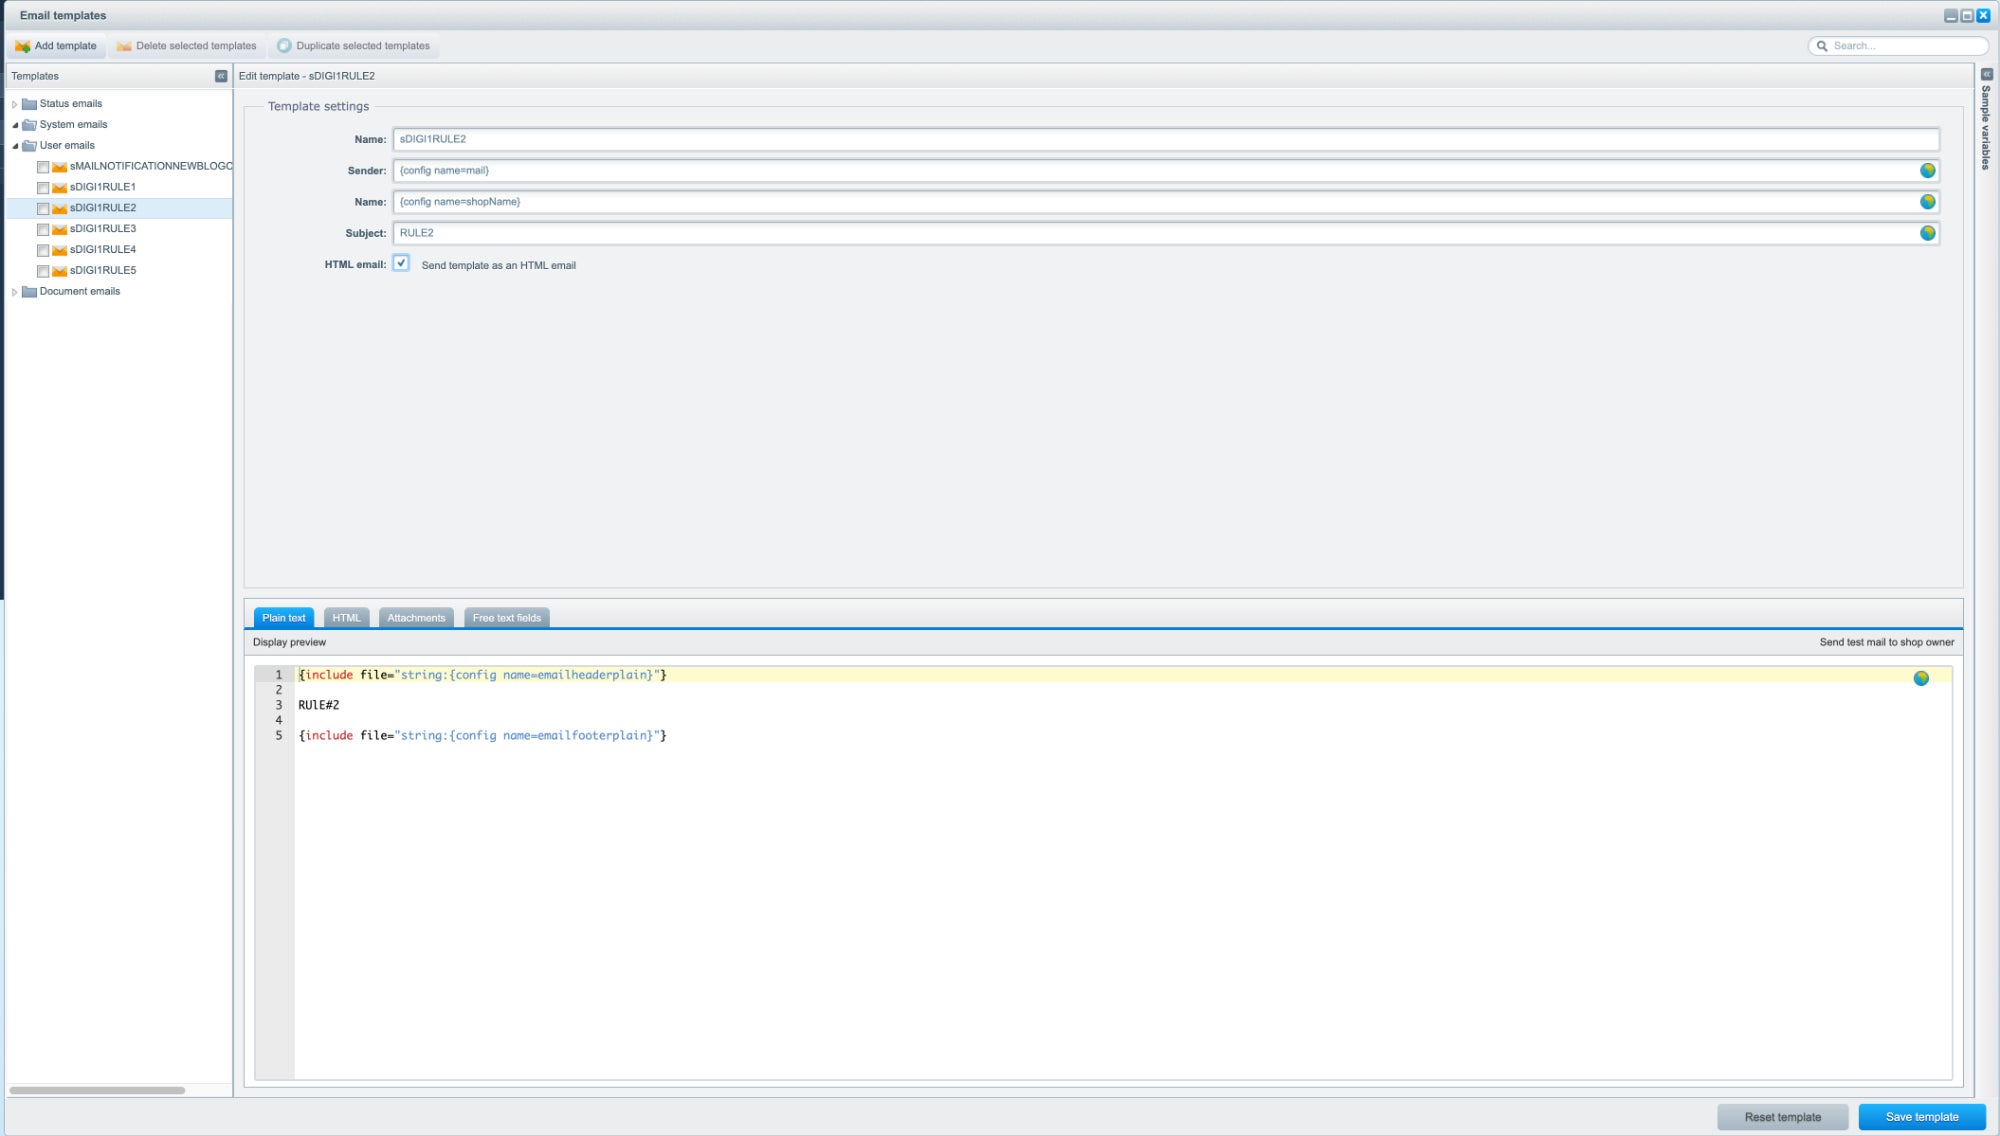Image resolution: width=2000 pixels, height=1136 pixels.
Task: Select sDIGI1RULE1 template in tree
Action: tap(102, 188)
